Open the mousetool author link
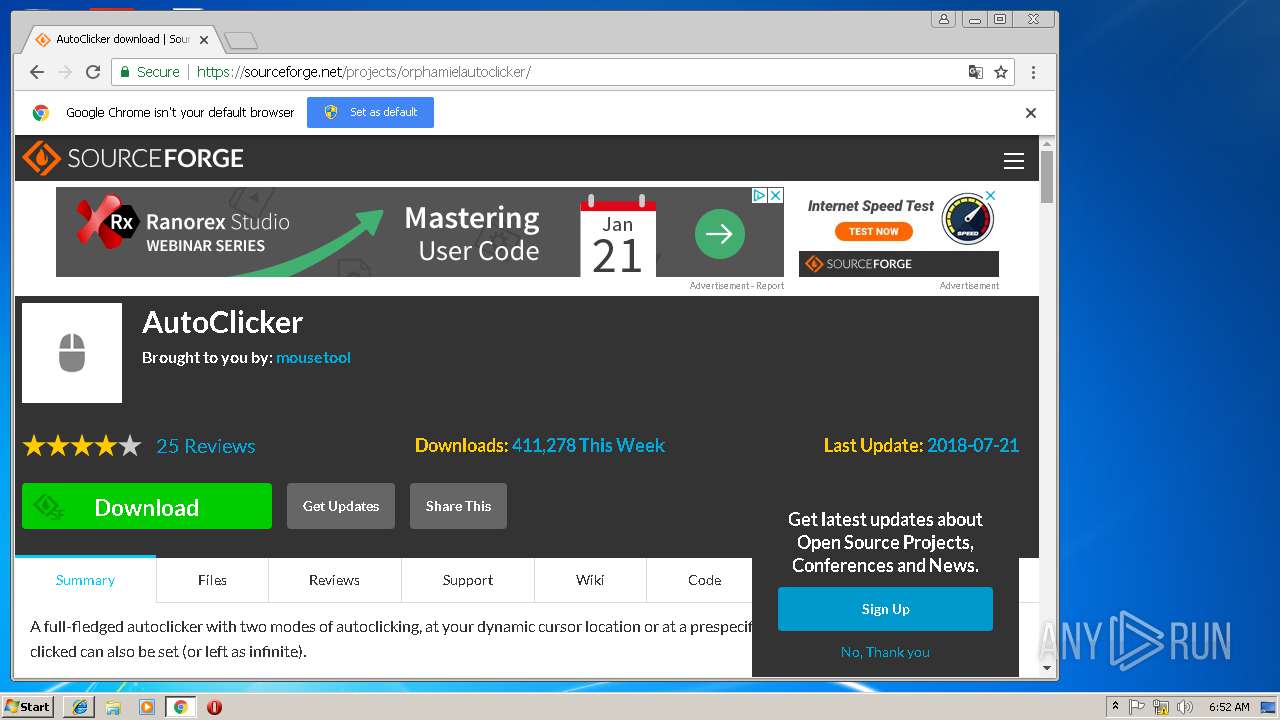This screenshot has height=720, width=1280. [313, 357]
